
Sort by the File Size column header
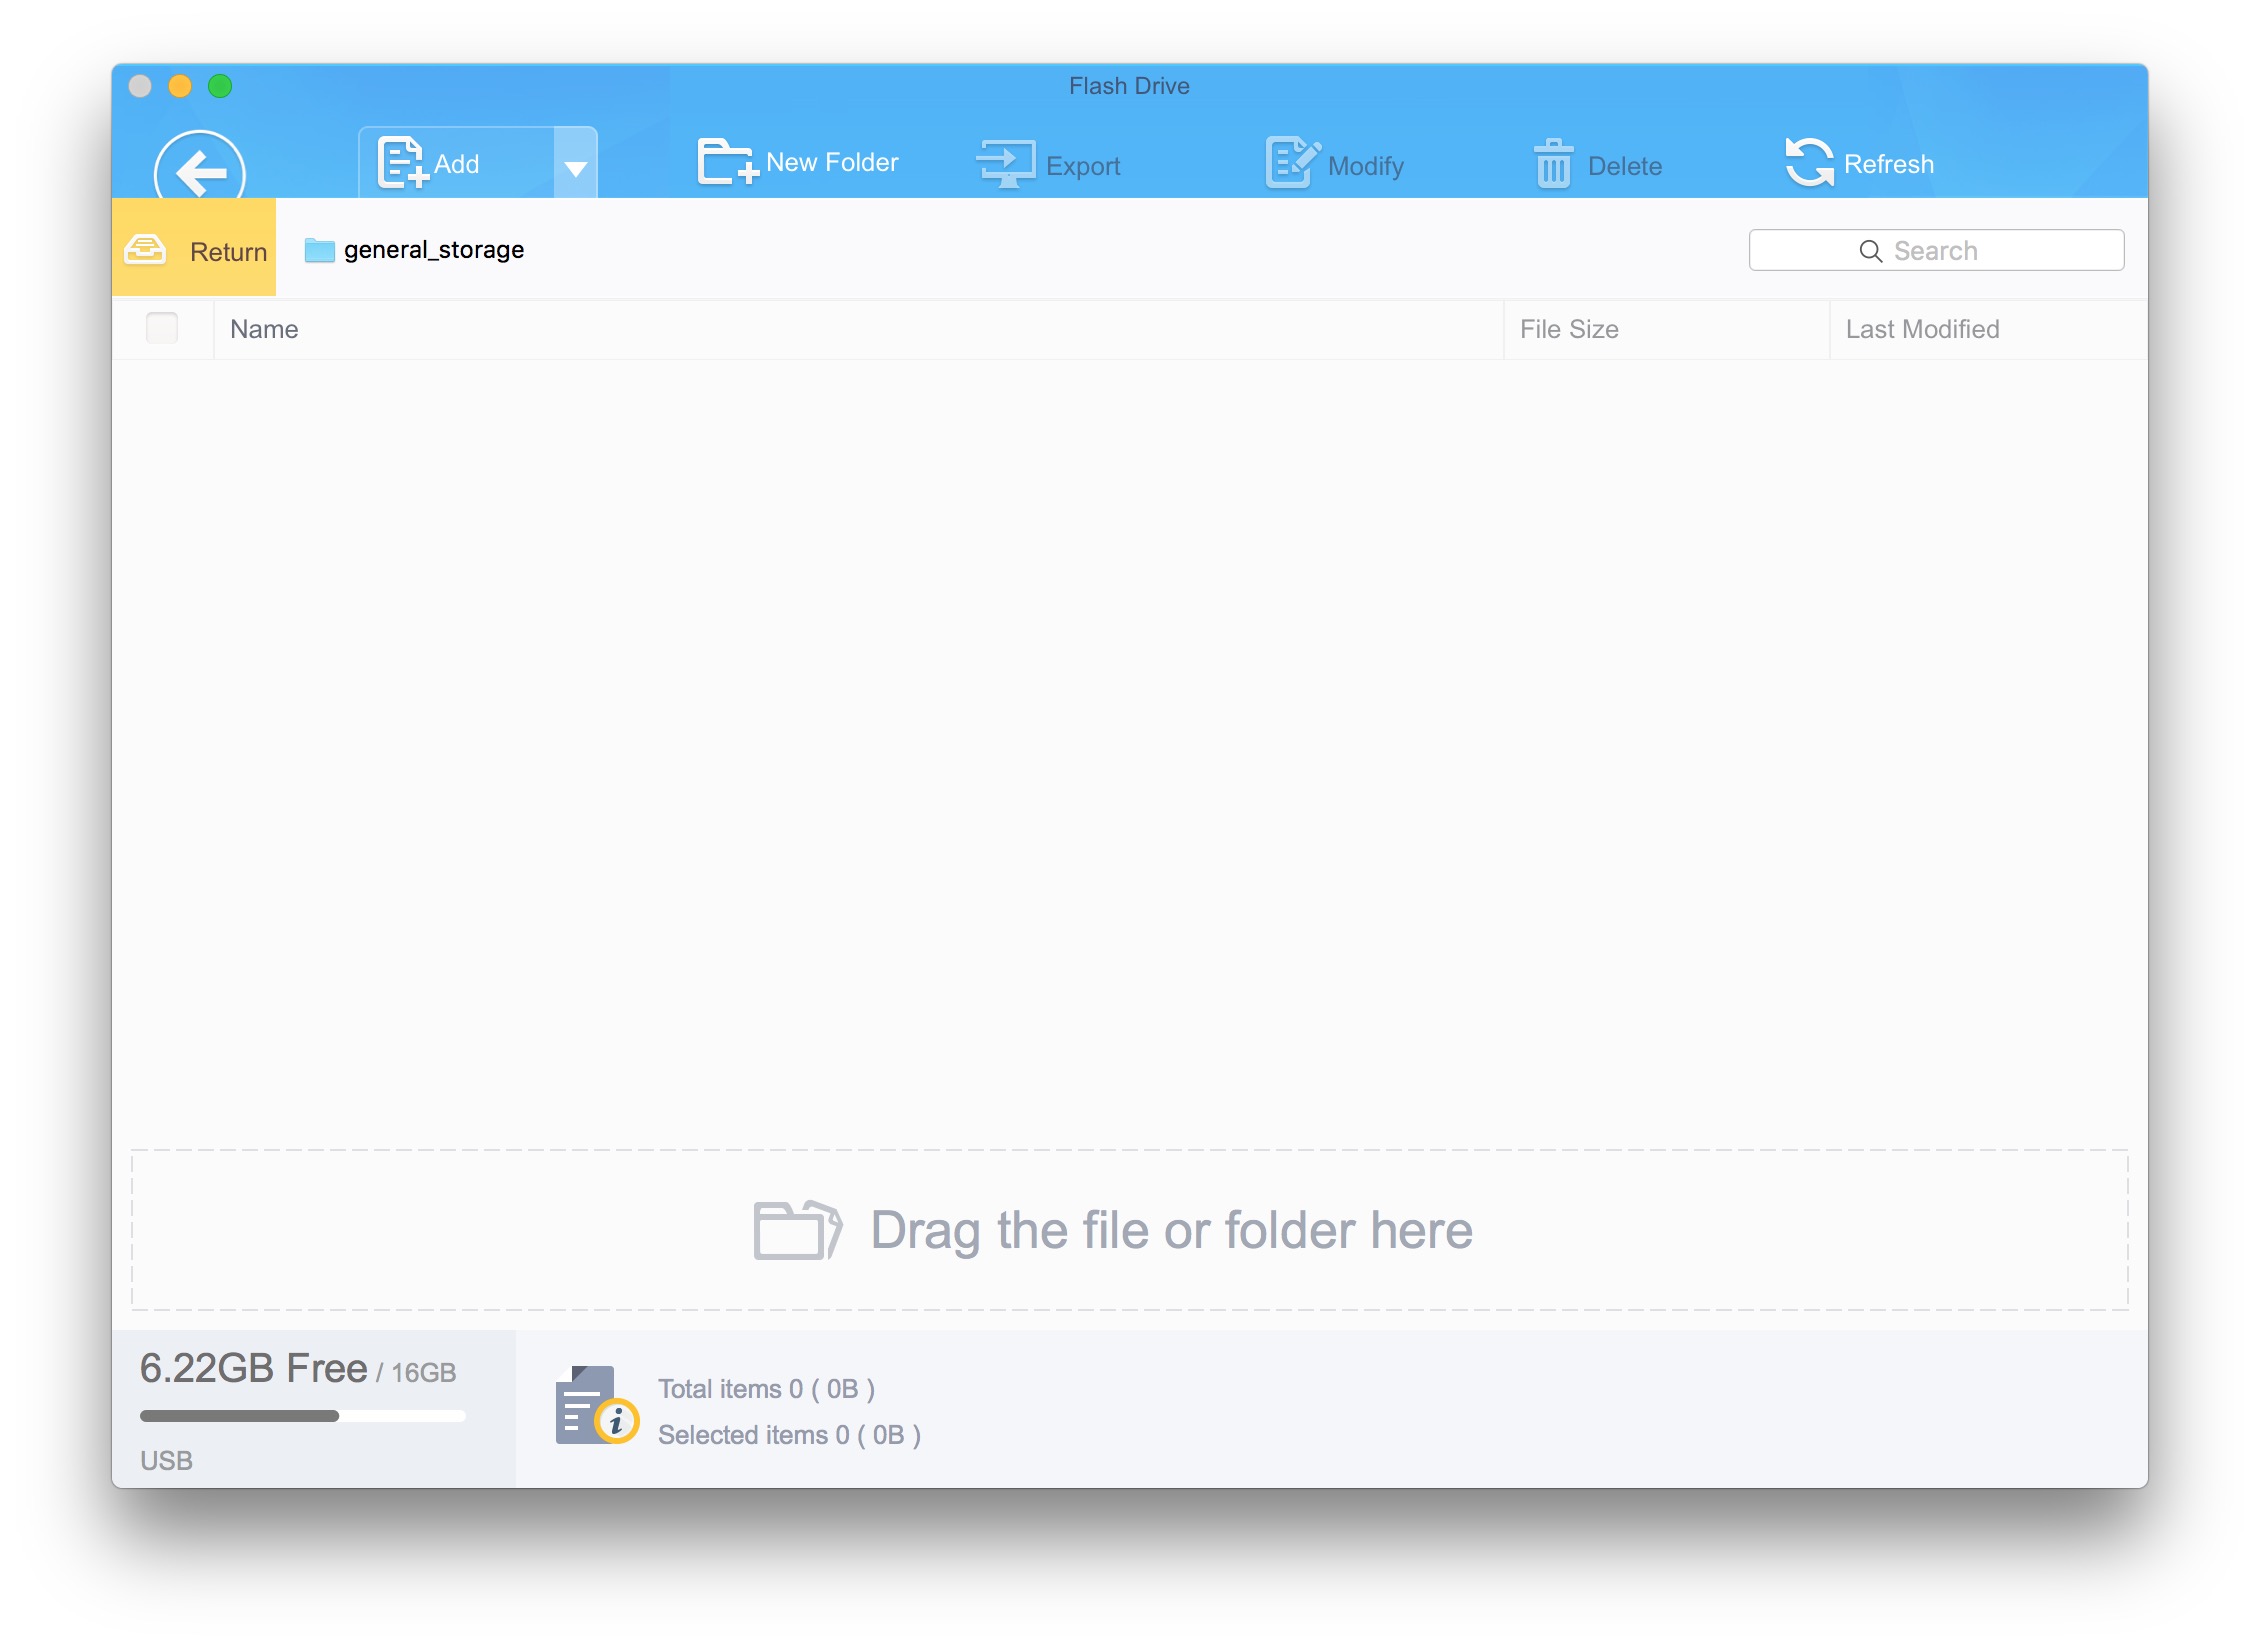1568,329
